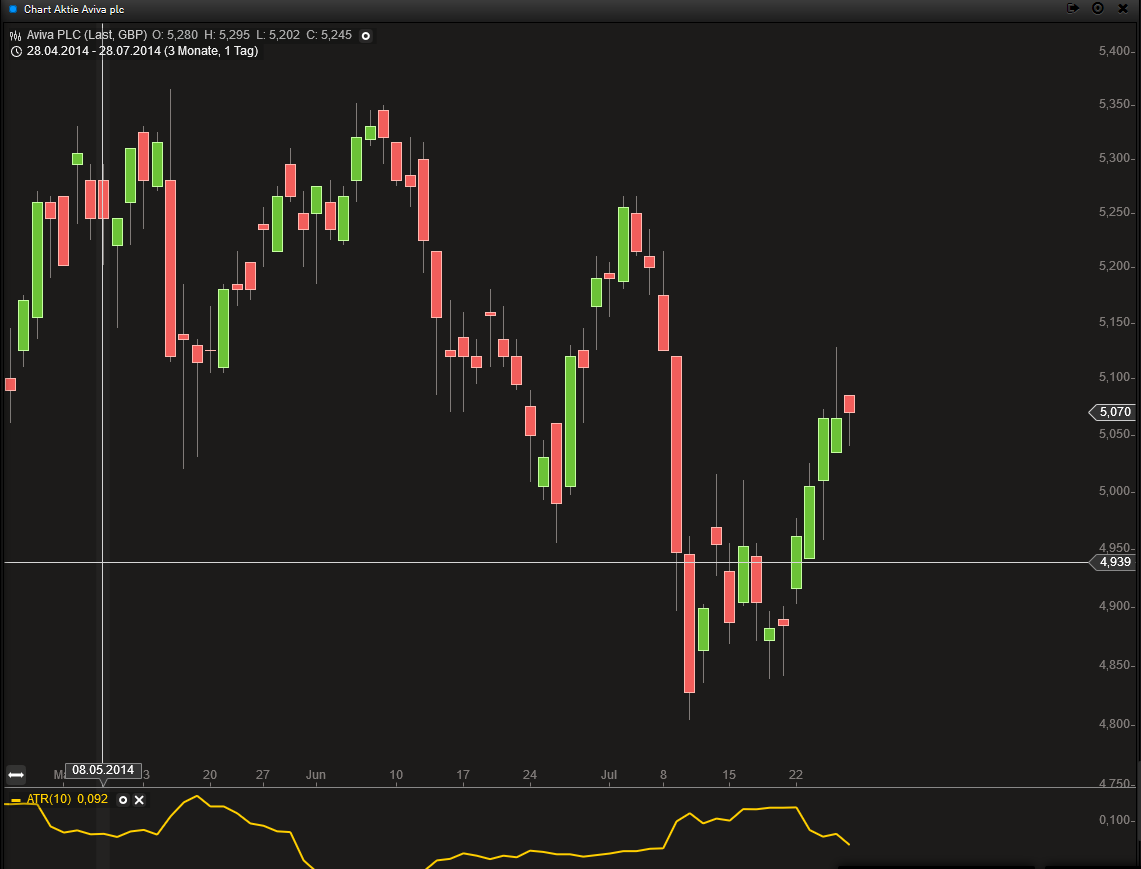Screen dimensions: 1141x869
Task: Click the Jul label on the time axis
Action: (x=609, y=775)
